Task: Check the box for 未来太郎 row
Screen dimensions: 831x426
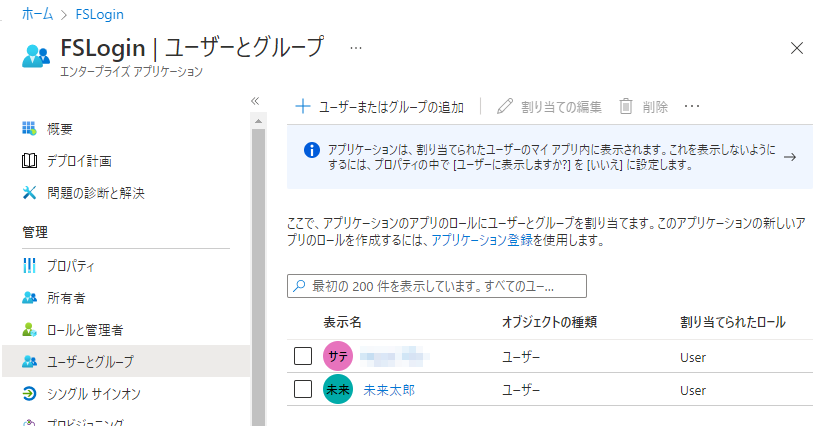Action: pyautogui.click(x=303, y=389)
